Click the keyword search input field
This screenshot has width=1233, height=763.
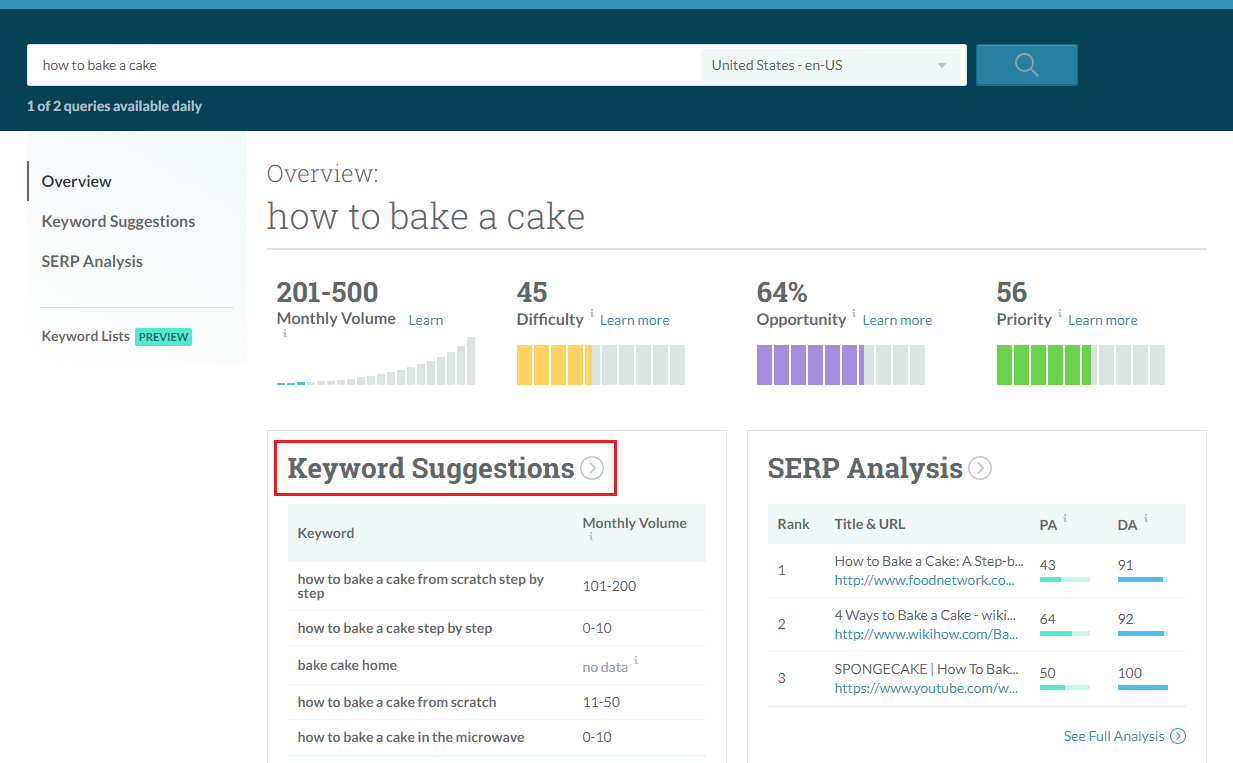(360, 65)
